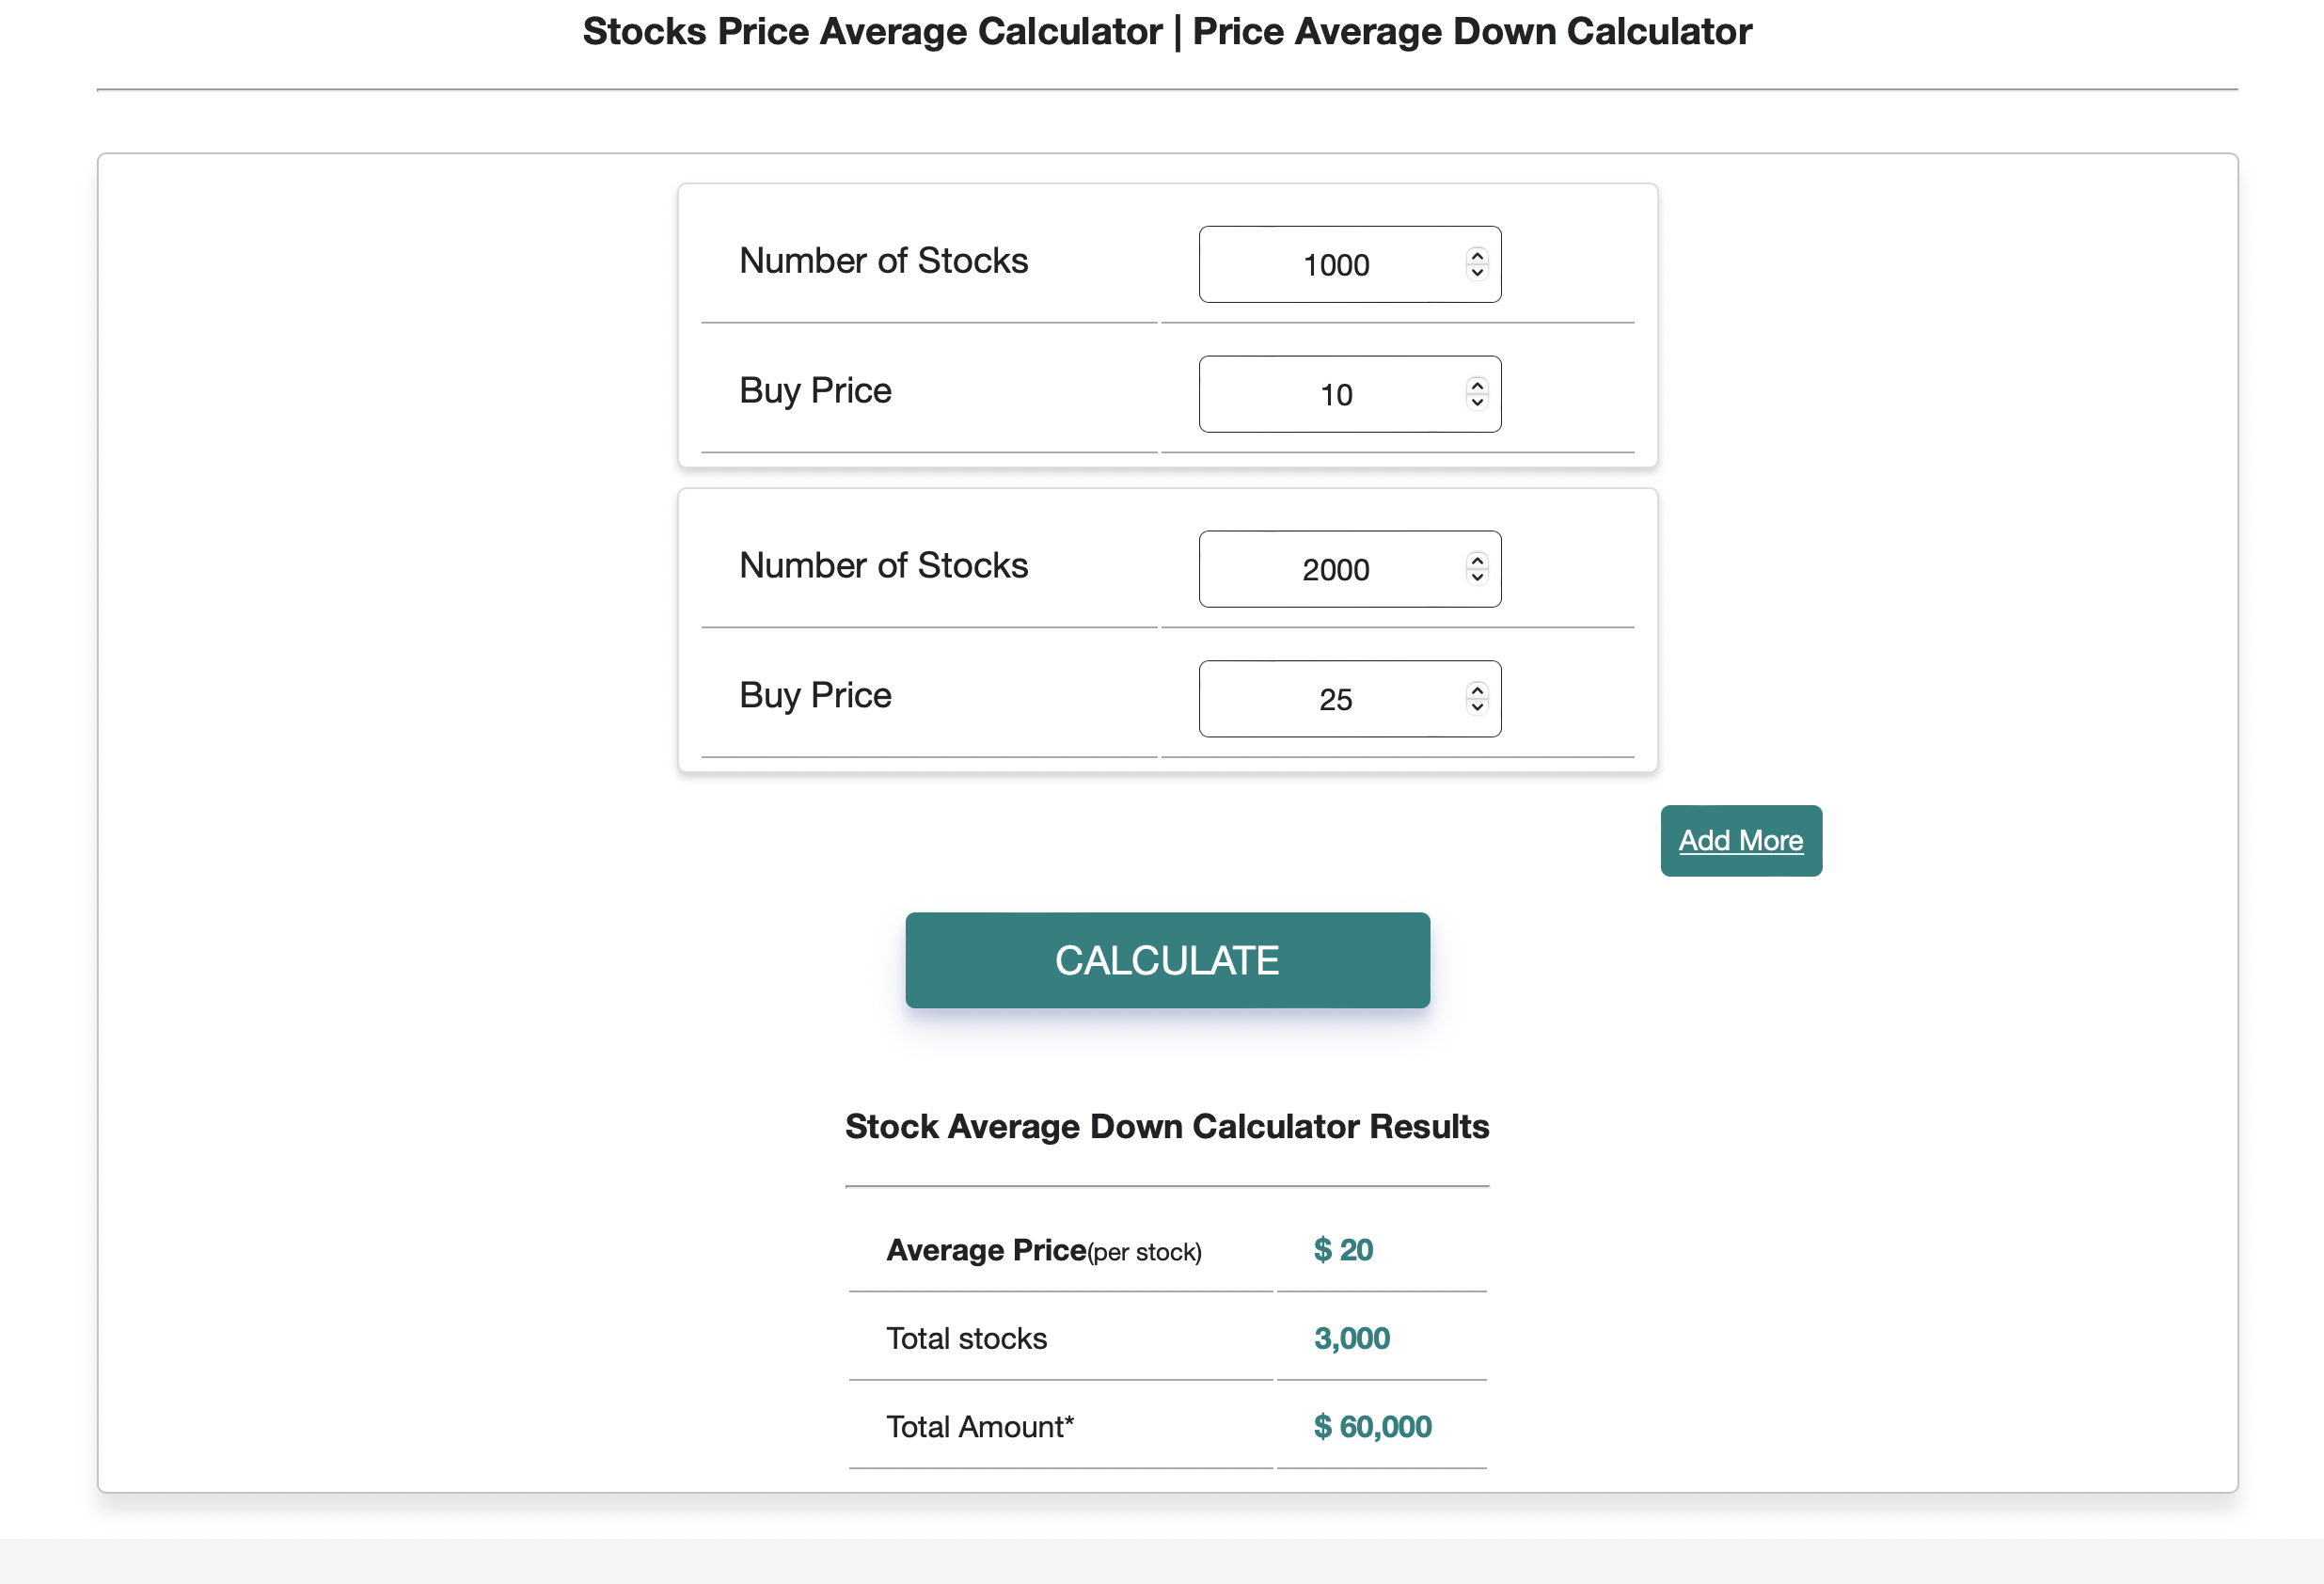Decrement the second Buy Price value
2324x1584 pixels.
coord(1477,708)
